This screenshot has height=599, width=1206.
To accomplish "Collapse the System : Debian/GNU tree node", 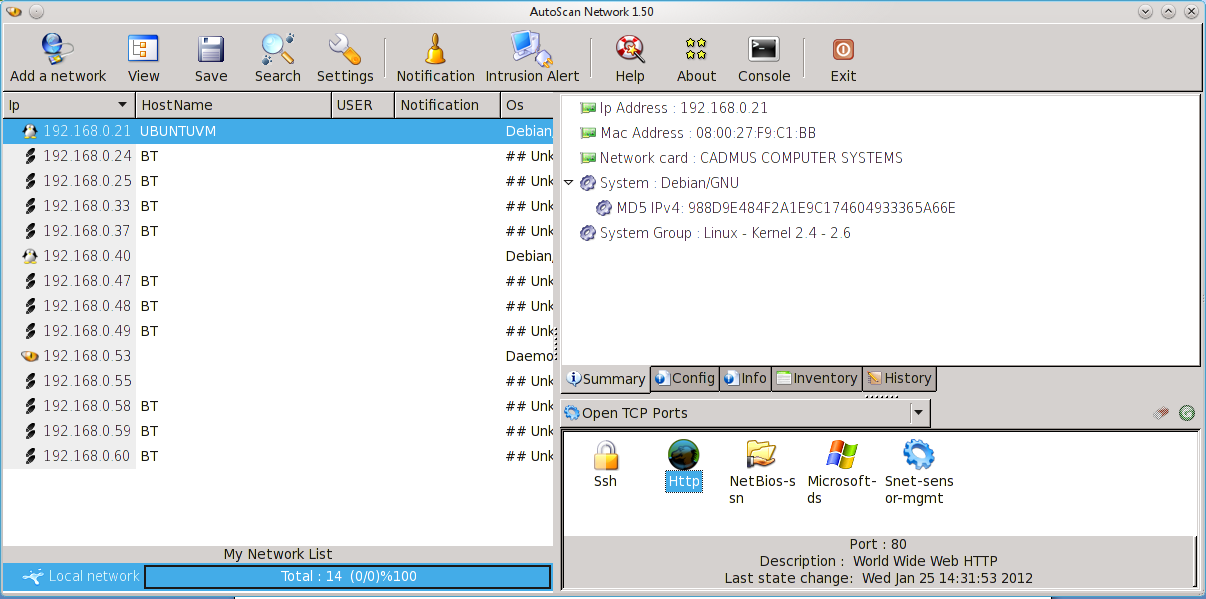I will click(x=568, y=183).
